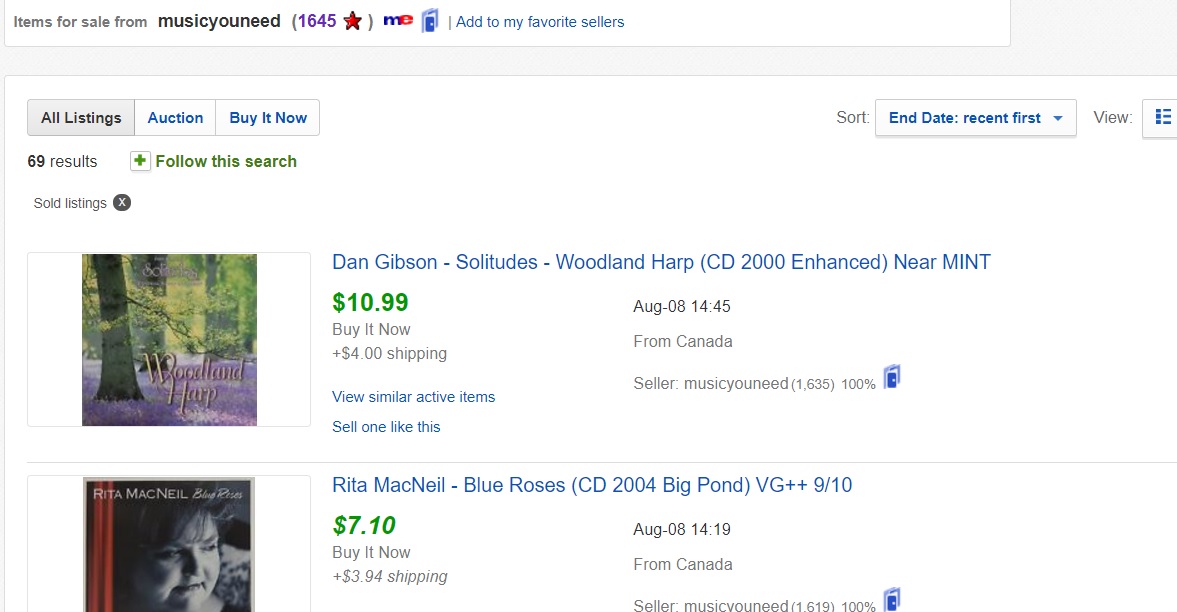The height and width of the screenshot is (612, 1177).
Task: Click store icon beside Woodland Harp seller
Action: (892, 378)
